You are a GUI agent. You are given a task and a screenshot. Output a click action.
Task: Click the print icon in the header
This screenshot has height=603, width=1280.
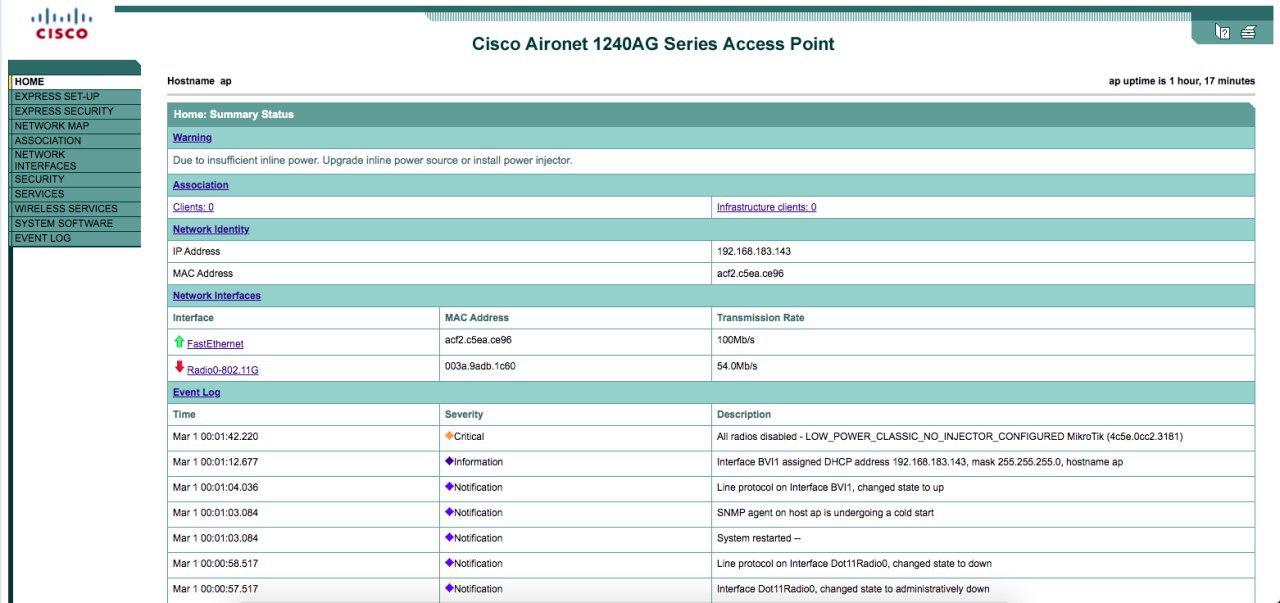[1248, 32]
